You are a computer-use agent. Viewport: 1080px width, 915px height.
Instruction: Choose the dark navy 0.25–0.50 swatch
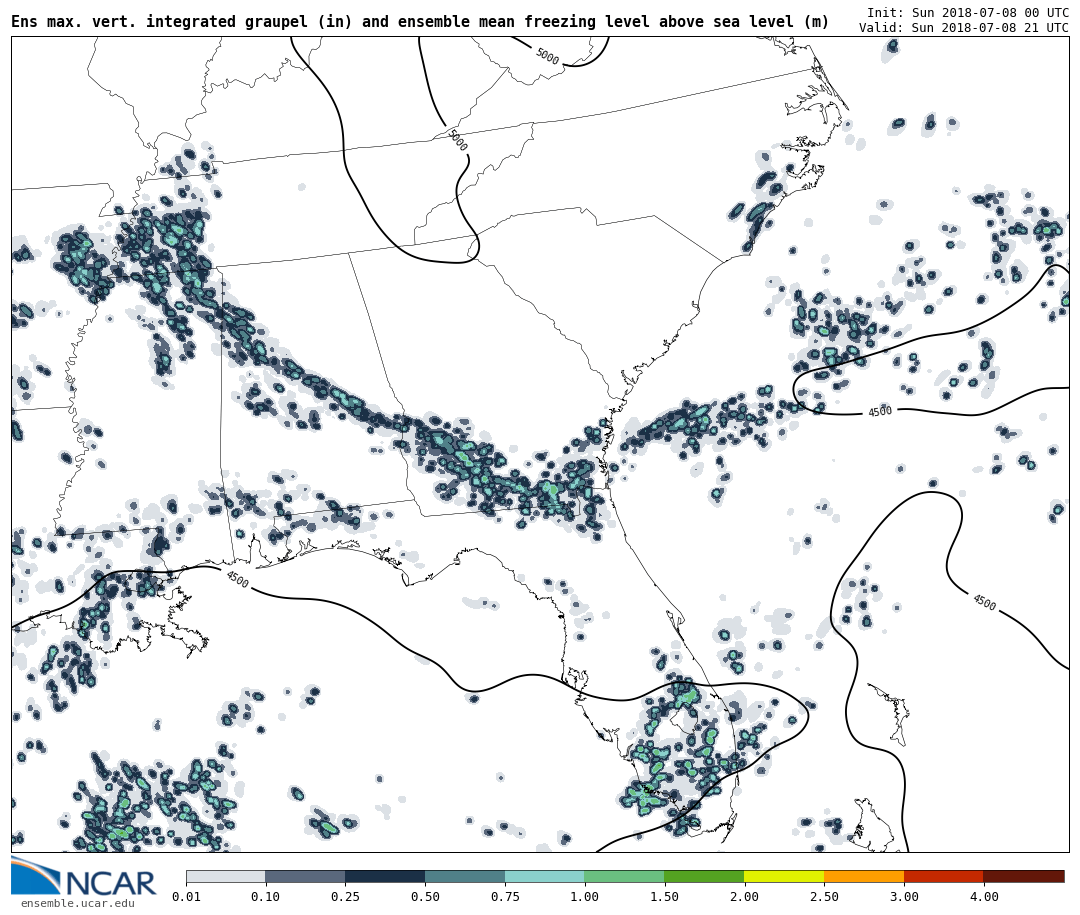click(385, 876)
